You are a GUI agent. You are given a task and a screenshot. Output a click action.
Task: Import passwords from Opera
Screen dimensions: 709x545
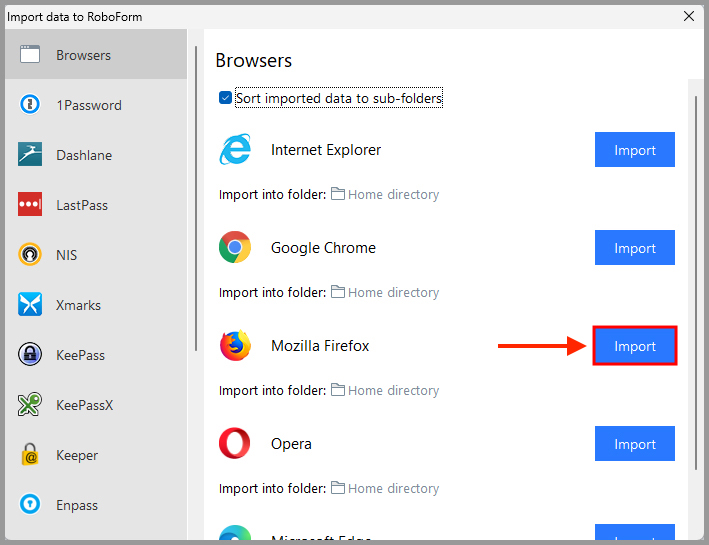635,444
